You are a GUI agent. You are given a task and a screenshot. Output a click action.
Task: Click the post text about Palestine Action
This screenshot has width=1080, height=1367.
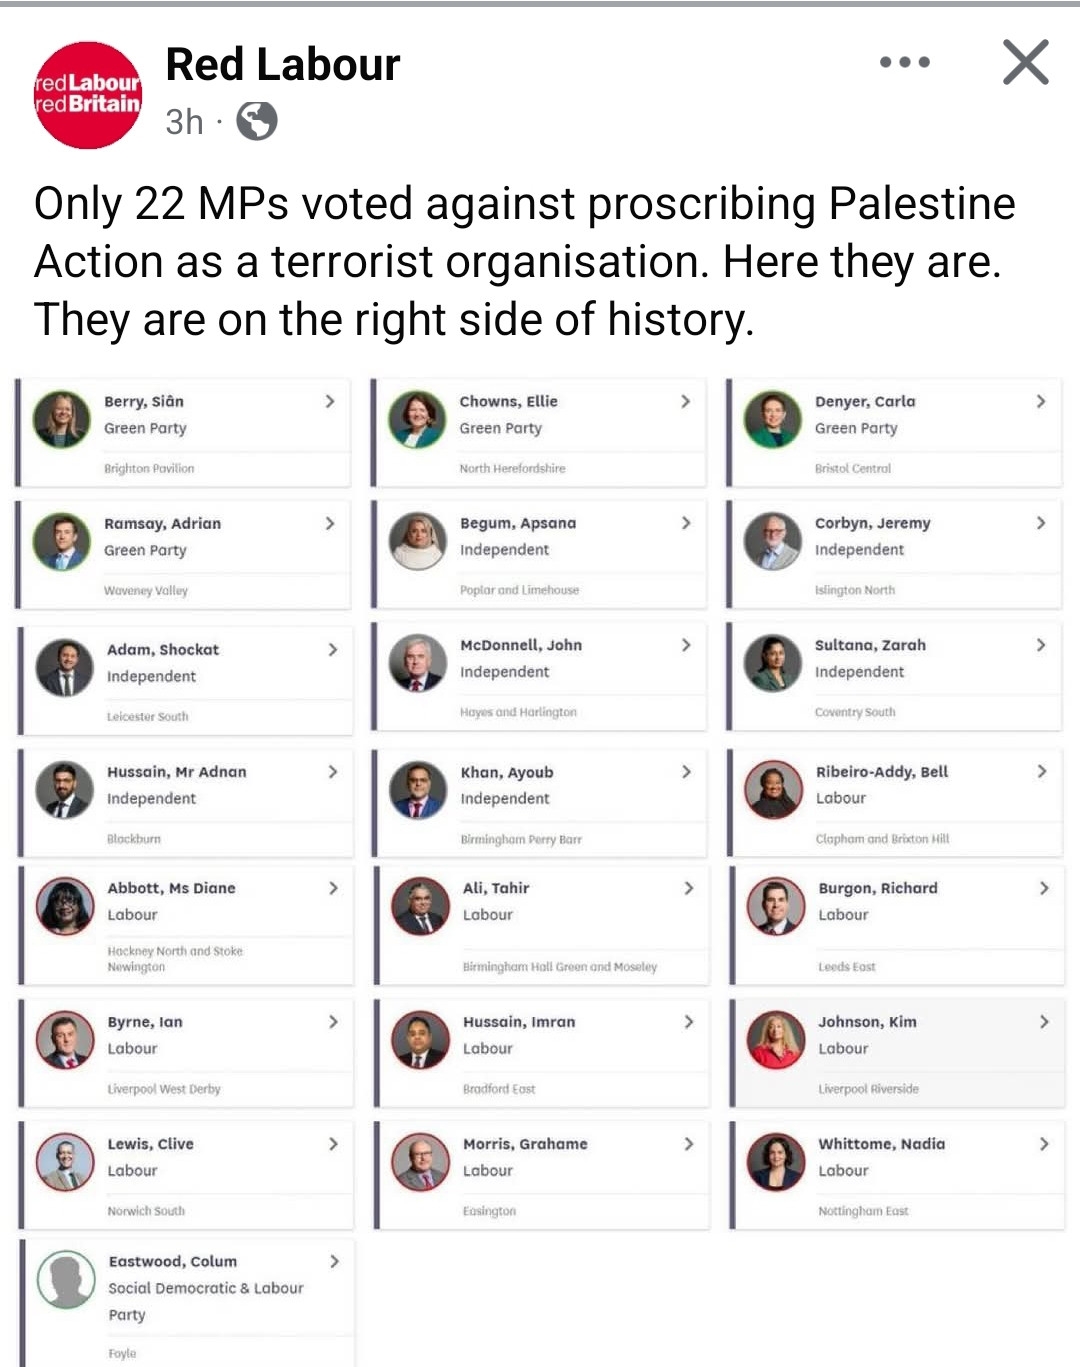pos(524,261)
